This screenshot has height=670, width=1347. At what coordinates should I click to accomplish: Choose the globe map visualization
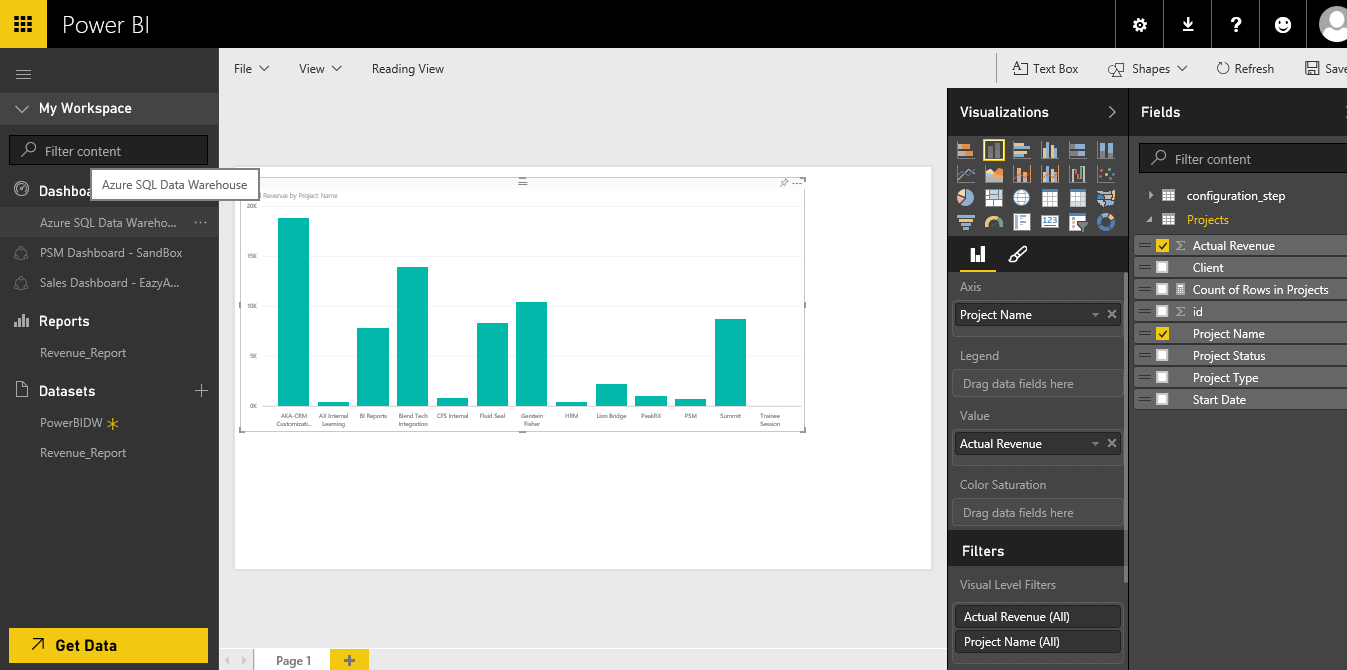(1021, 198)
